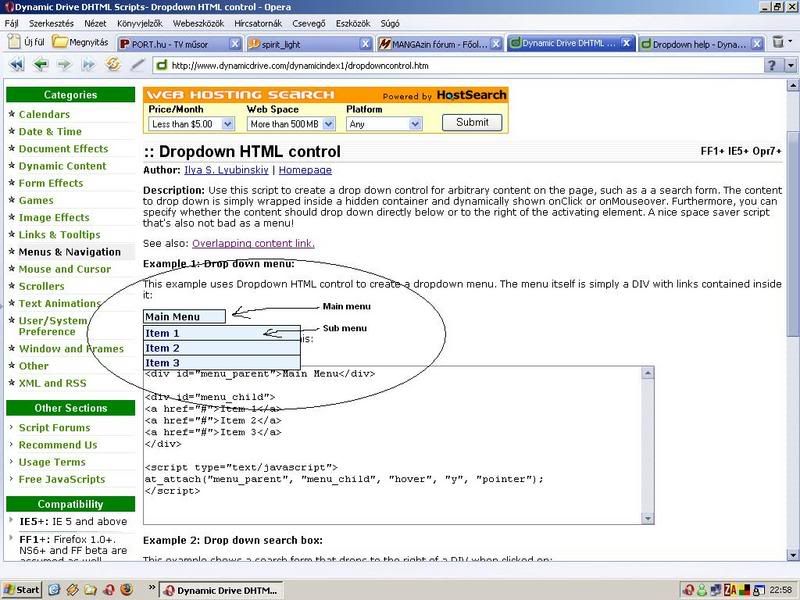Open the Script Forums link
This screenshot has width=800, height=600.
coord(55,428)
